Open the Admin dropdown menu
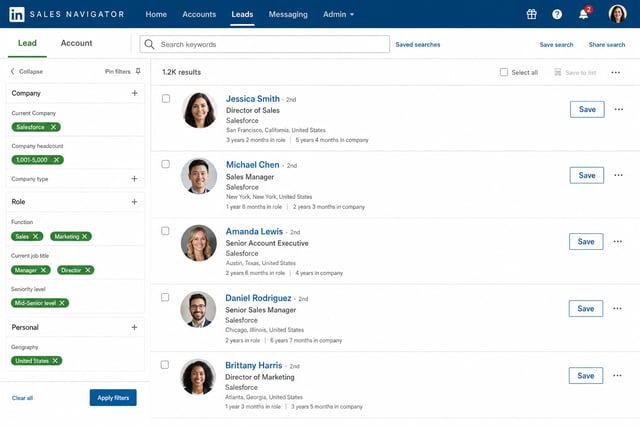640x426 pixels. [338, 14]
